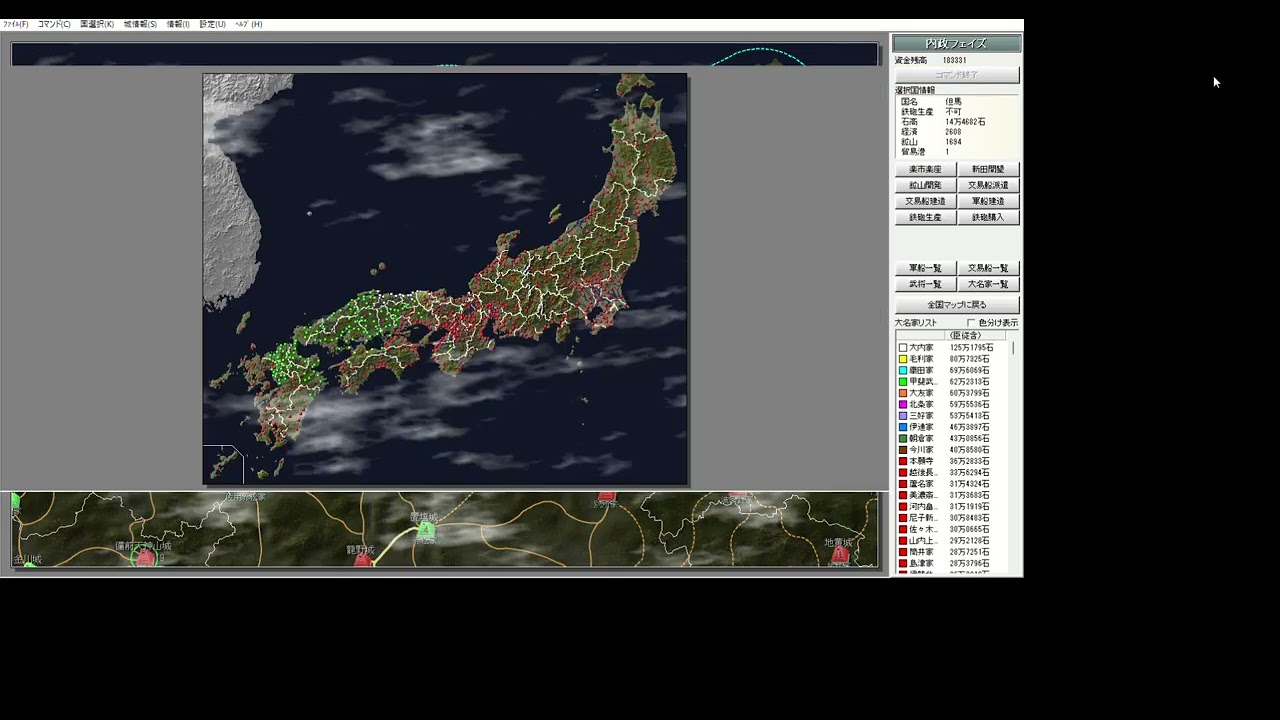Select 筒井家 row in daimyo list

pos(952,552)
